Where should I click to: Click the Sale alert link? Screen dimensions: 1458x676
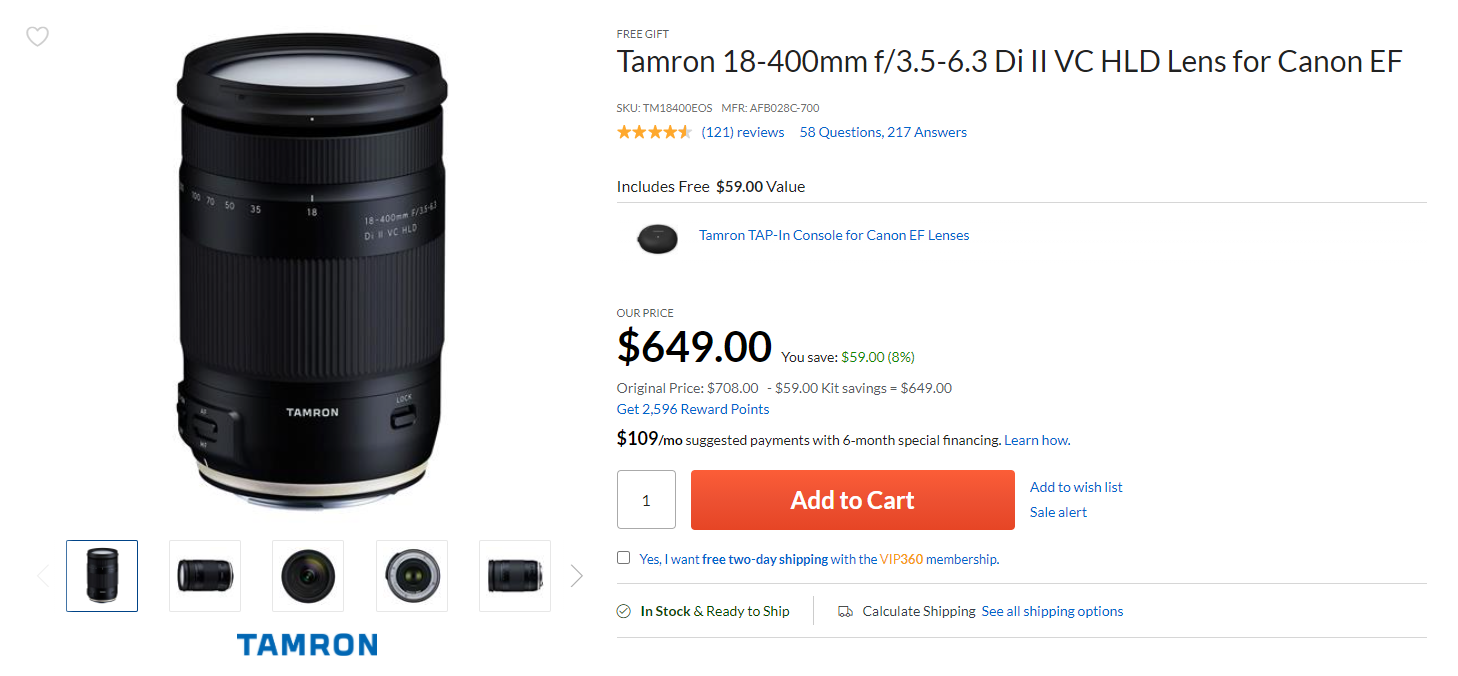[x=1058, y=512]
